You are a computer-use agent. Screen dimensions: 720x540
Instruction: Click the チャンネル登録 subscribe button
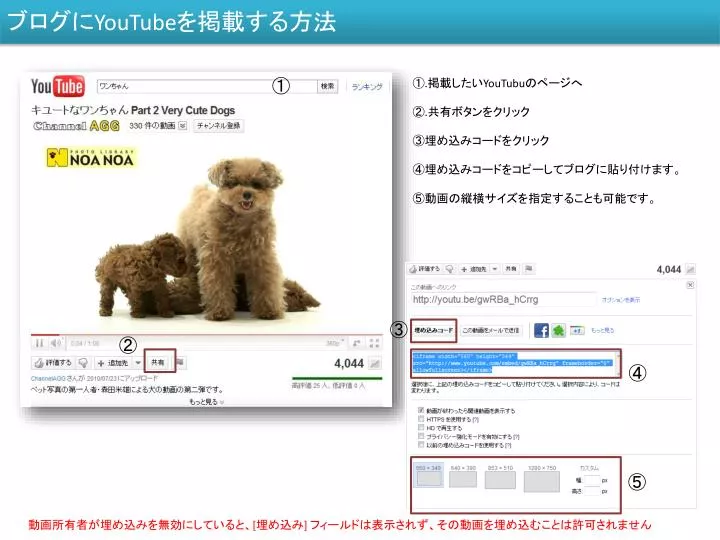coord(219,126)
